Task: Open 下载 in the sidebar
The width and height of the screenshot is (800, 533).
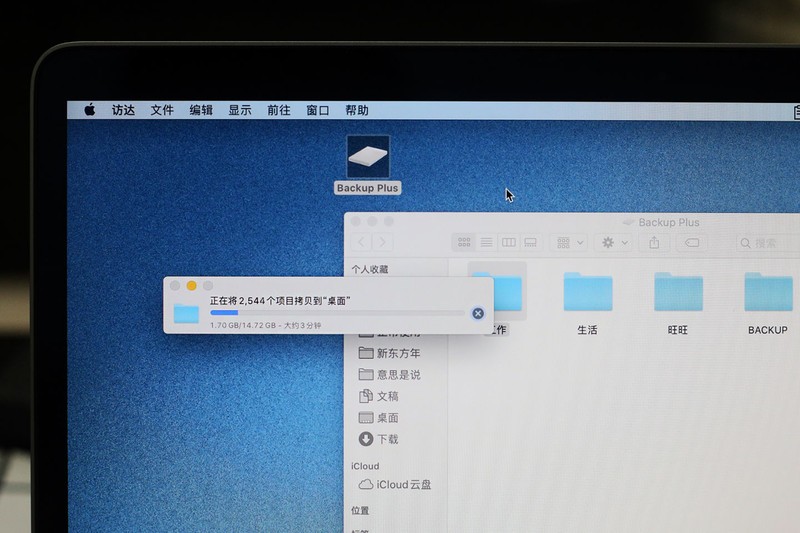Action: [379, 439]
